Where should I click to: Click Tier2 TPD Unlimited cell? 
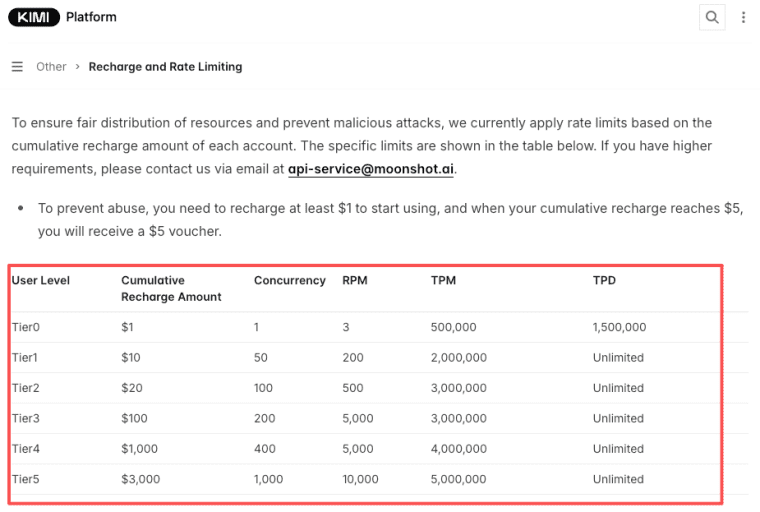coord(618,388)
